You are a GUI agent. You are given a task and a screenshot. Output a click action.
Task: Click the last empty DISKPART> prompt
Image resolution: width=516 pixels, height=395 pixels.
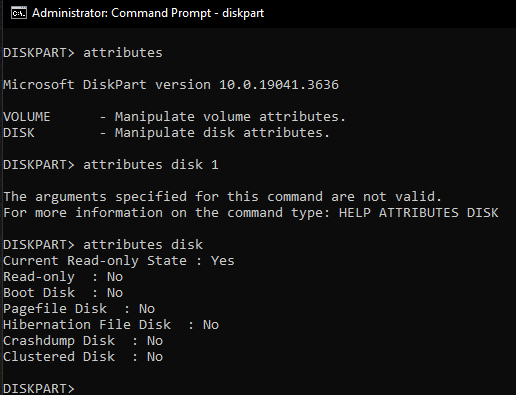pyautogui.click(x=39, y=388)
